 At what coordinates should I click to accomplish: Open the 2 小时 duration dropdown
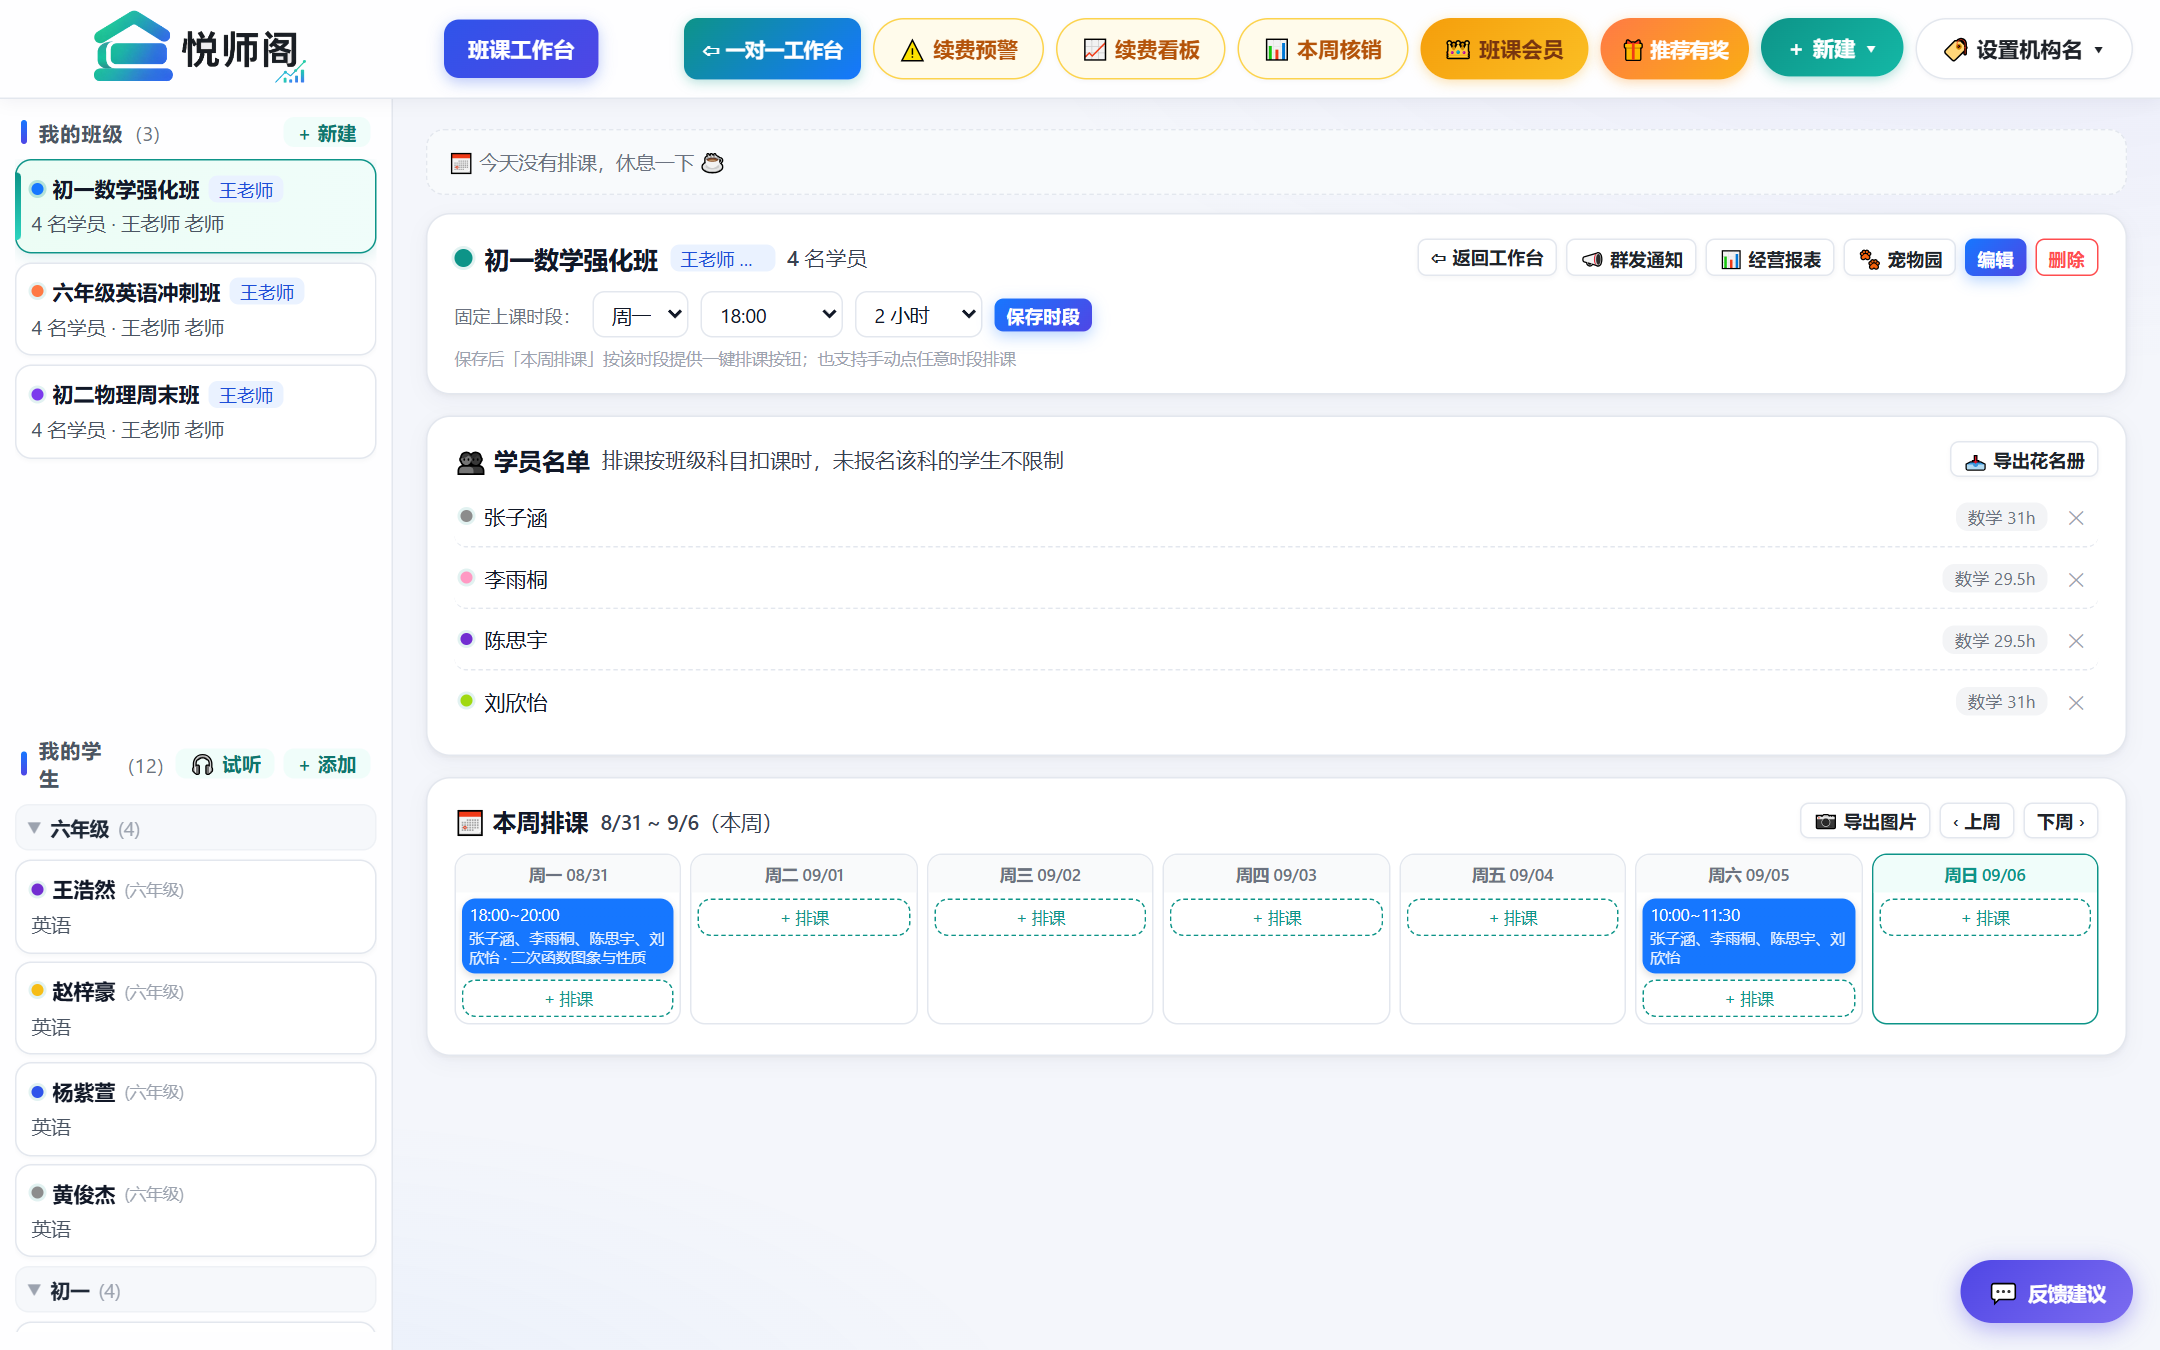point(919,315)
